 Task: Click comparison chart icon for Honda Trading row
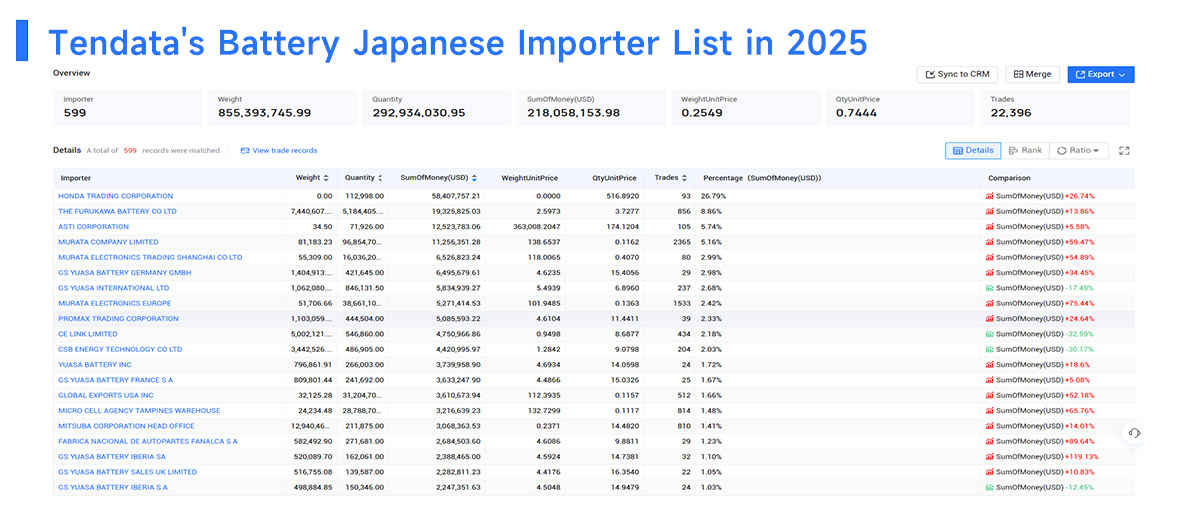pyautogui.click(x=990, y=196)
